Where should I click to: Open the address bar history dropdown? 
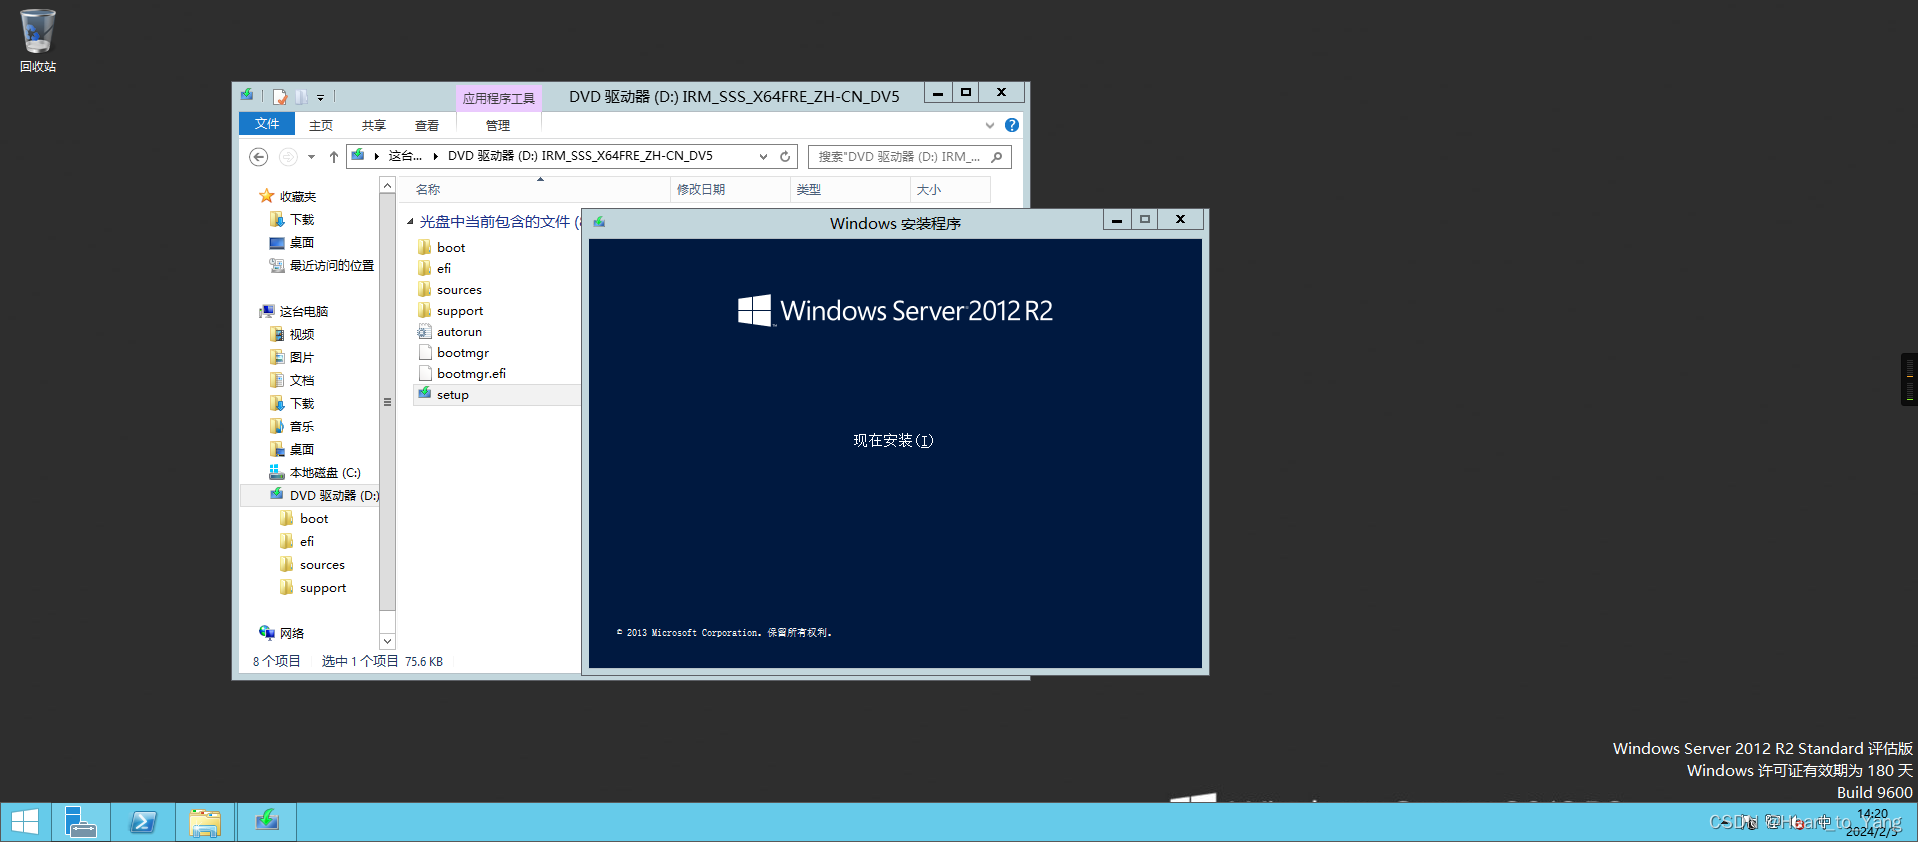coord(763,156)
